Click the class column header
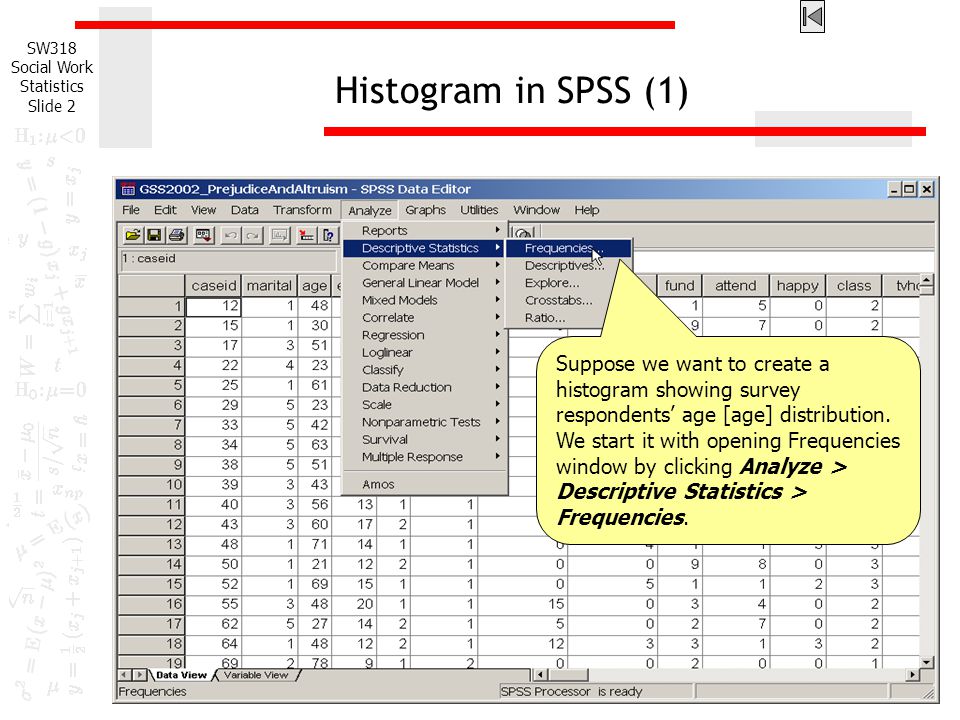Viewport: 960px width, 720px height. coord(854,285)
